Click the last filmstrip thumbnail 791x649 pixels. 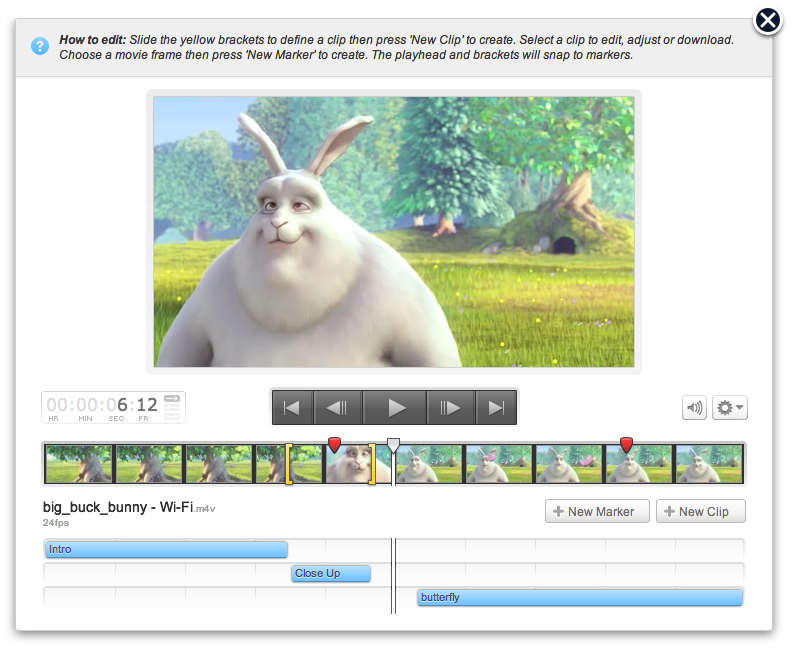pos(709,464)
